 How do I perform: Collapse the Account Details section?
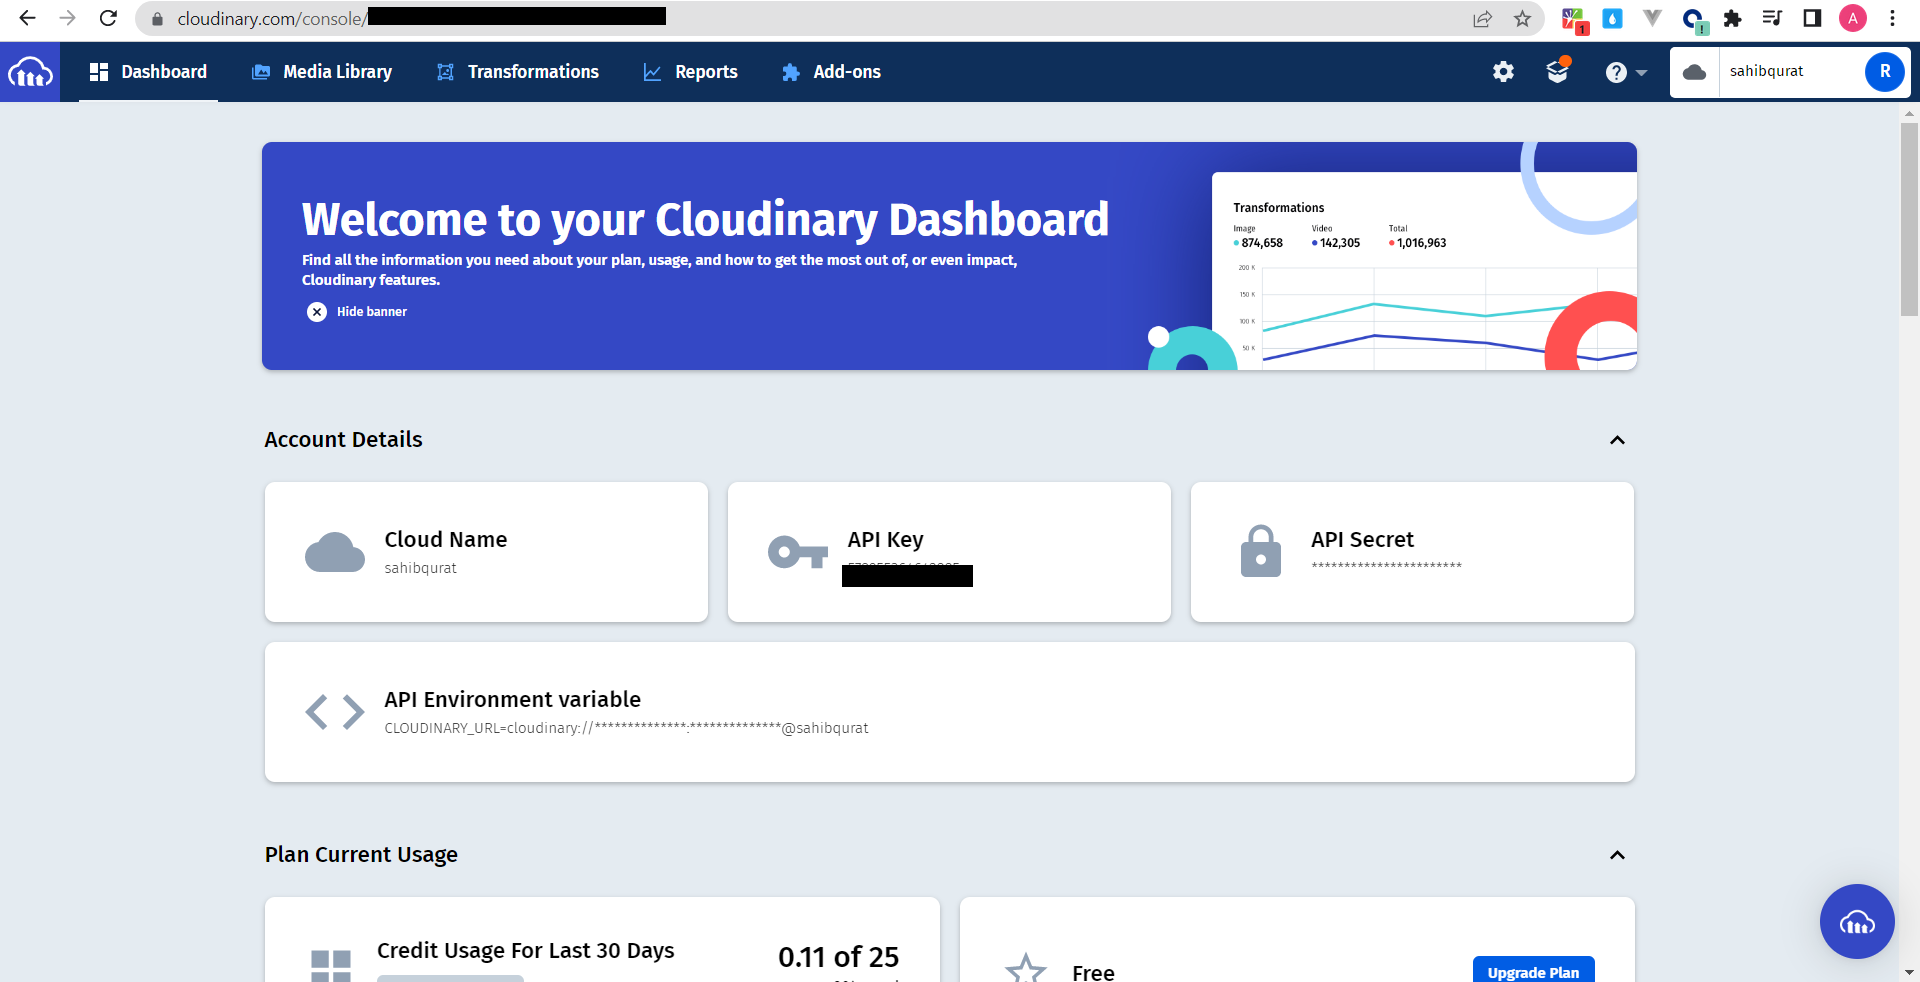1617,440
